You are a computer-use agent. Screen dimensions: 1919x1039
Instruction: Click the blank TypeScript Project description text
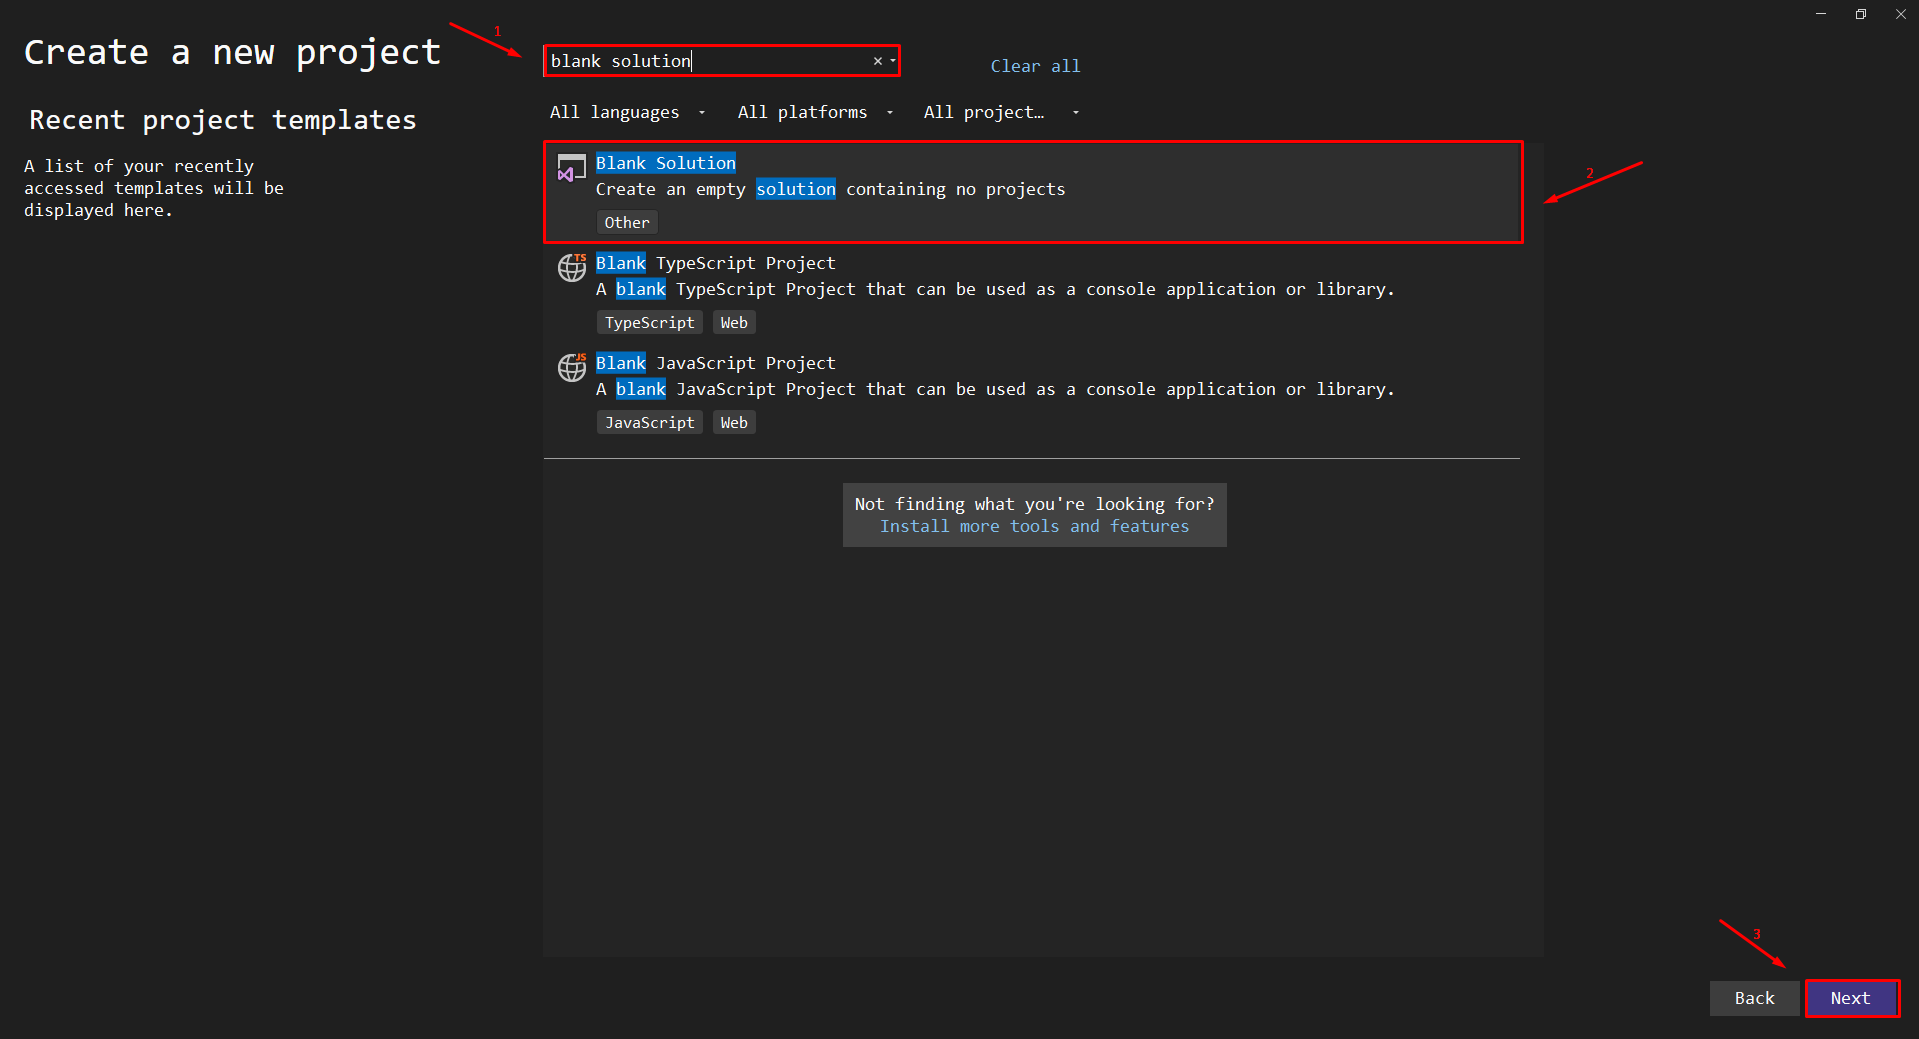[x=995, y=289]
